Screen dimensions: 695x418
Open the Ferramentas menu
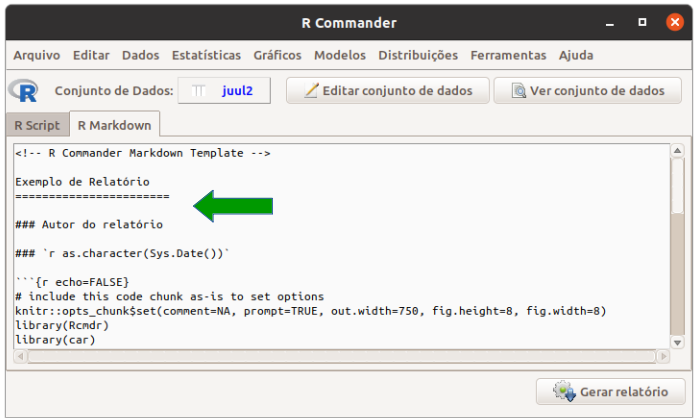coord(508,55)
